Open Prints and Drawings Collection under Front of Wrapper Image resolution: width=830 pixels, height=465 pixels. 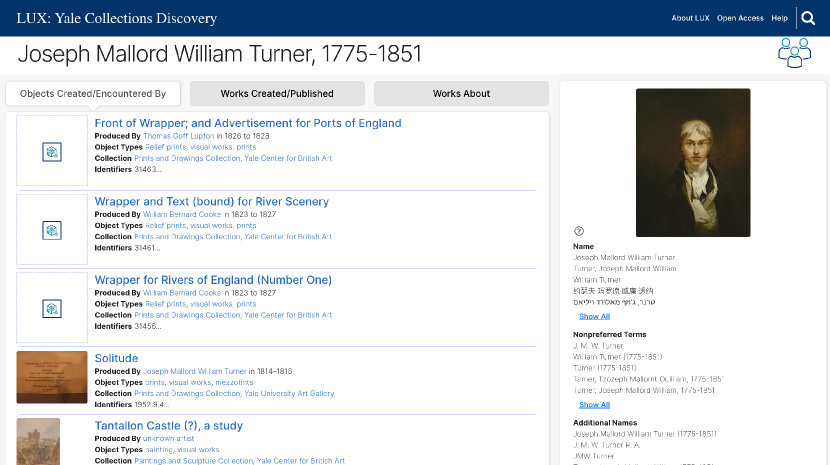tap(187, 158)
